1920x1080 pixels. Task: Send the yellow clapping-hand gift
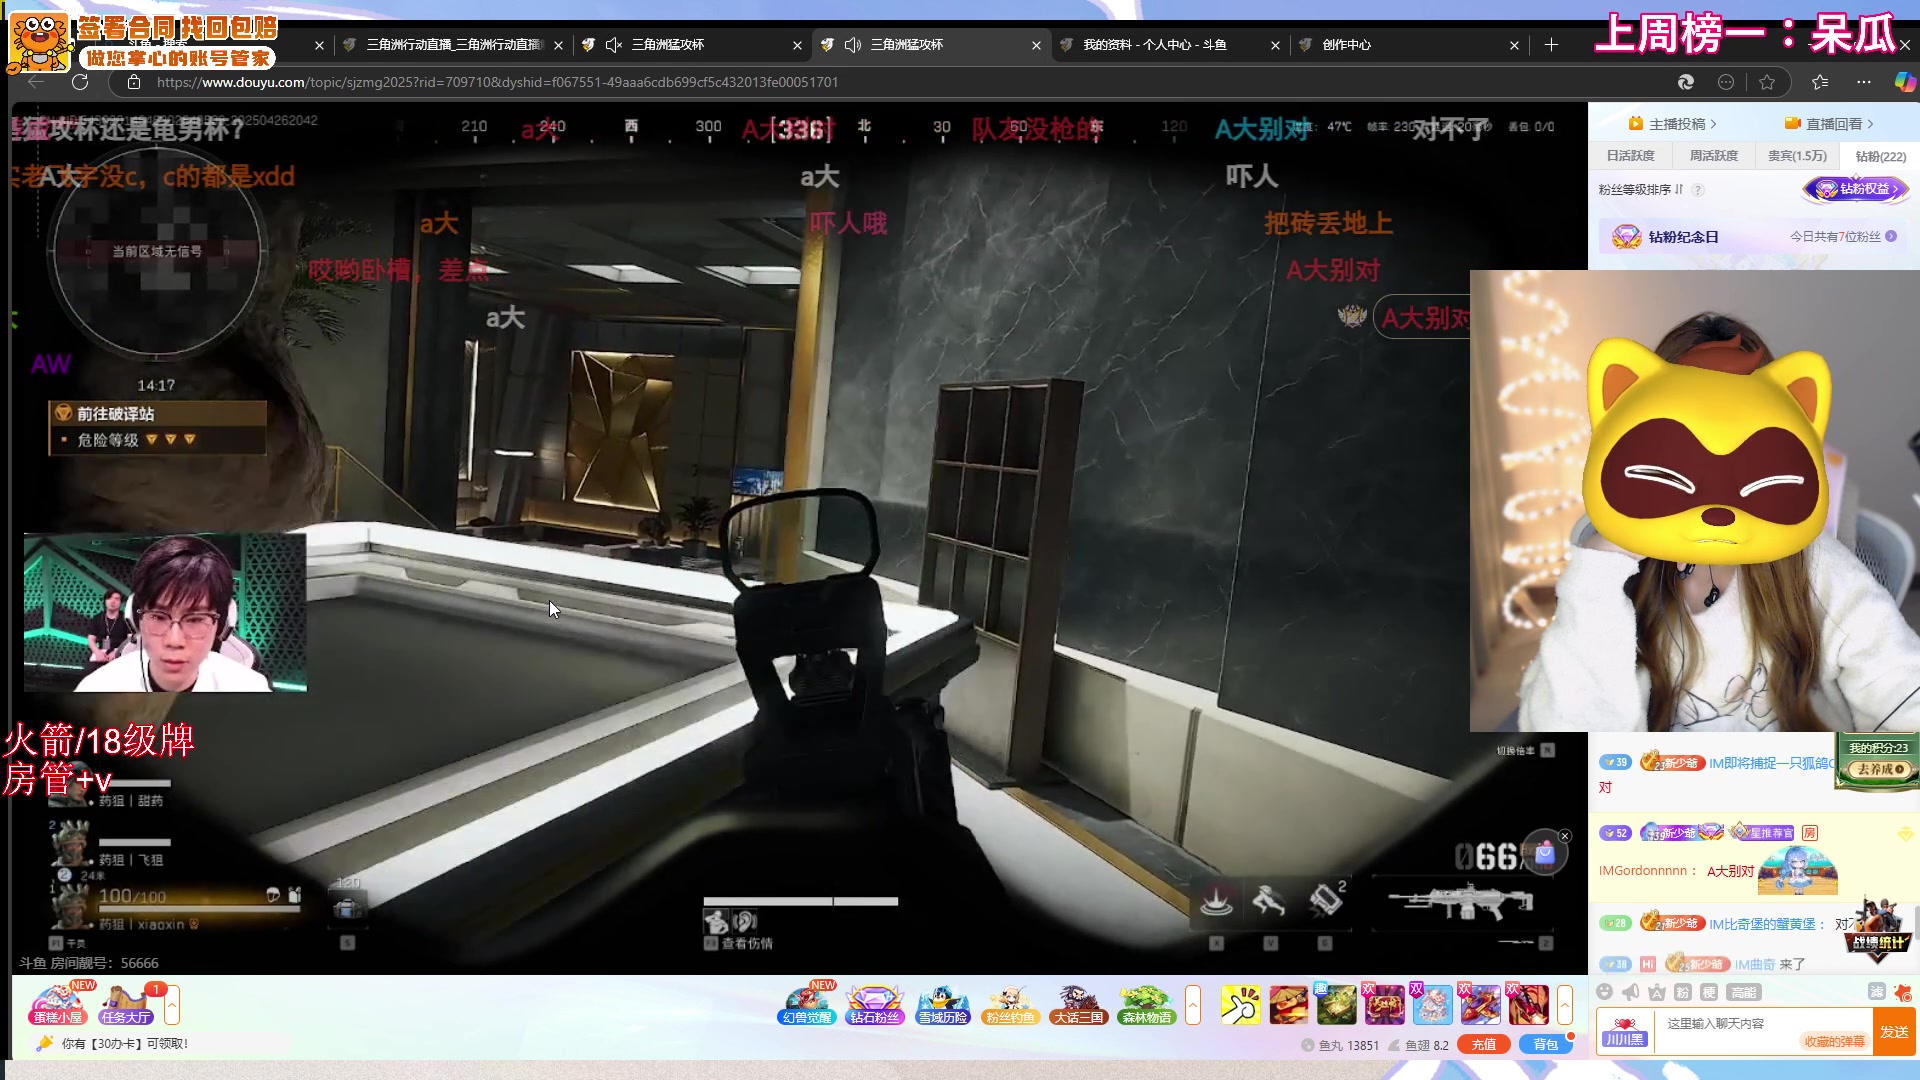click(1240, 1005)
